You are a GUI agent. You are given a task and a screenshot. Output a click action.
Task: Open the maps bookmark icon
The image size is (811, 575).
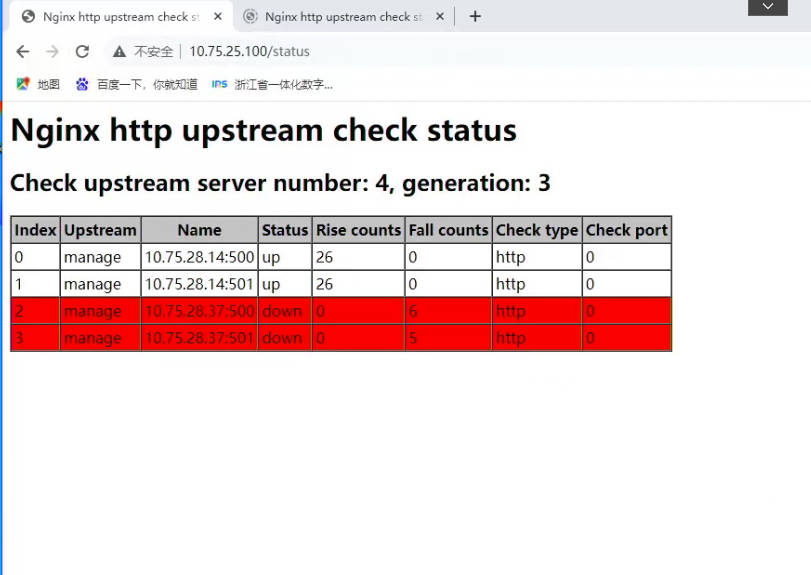point(23,84)
